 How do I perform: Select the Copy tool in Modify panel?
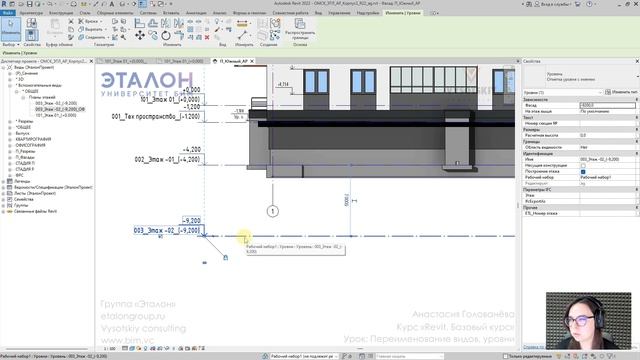153,36
